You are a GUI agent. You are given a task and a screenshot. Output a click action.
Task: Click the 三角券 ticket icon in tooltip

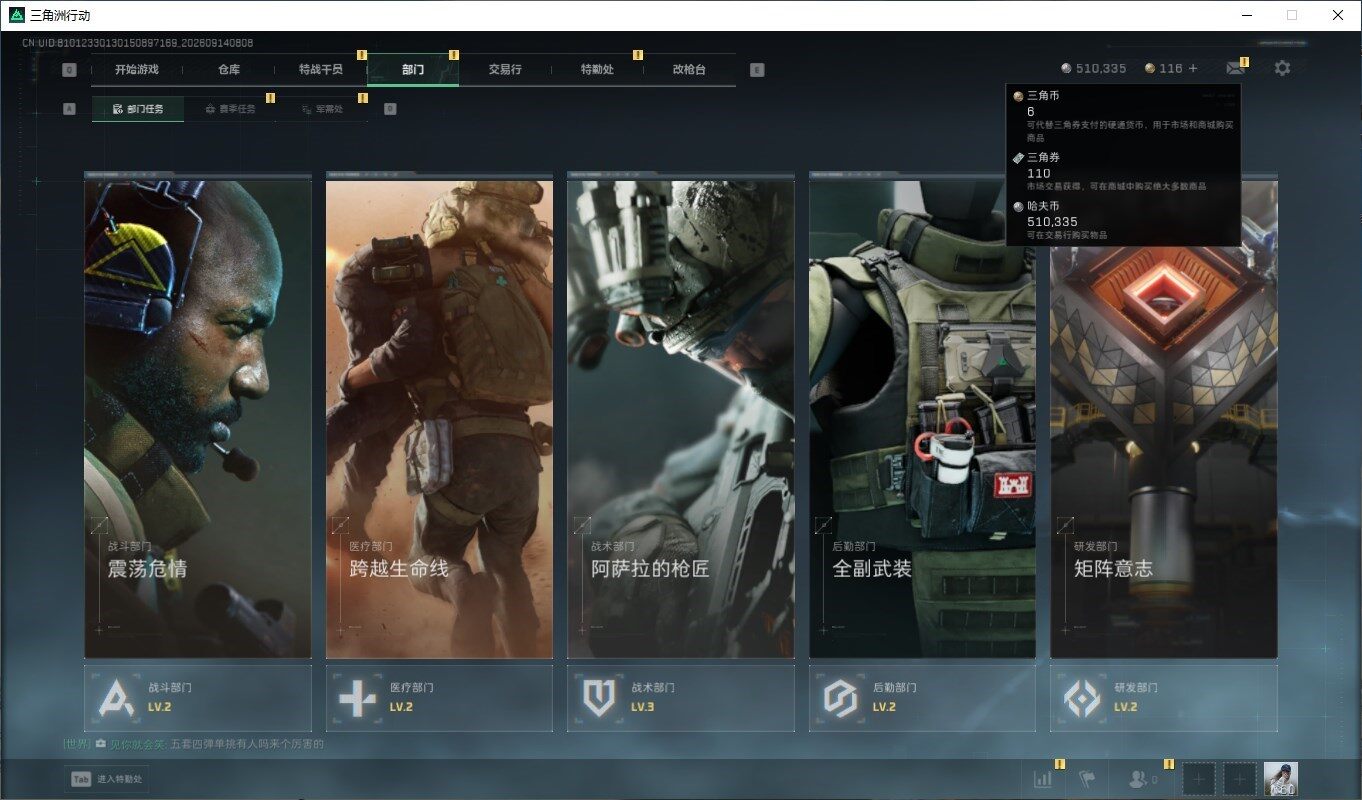[1018, 158]
